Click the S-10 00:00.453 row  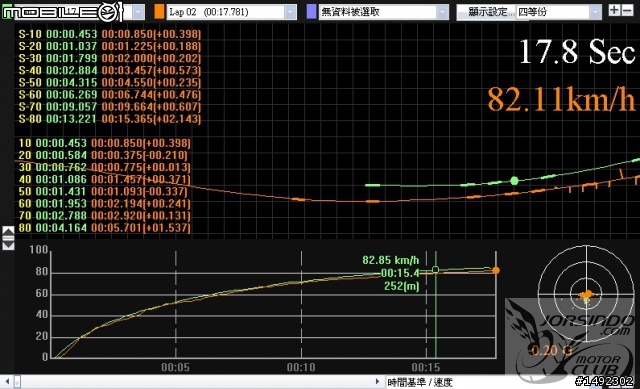[x=110, y=34]
